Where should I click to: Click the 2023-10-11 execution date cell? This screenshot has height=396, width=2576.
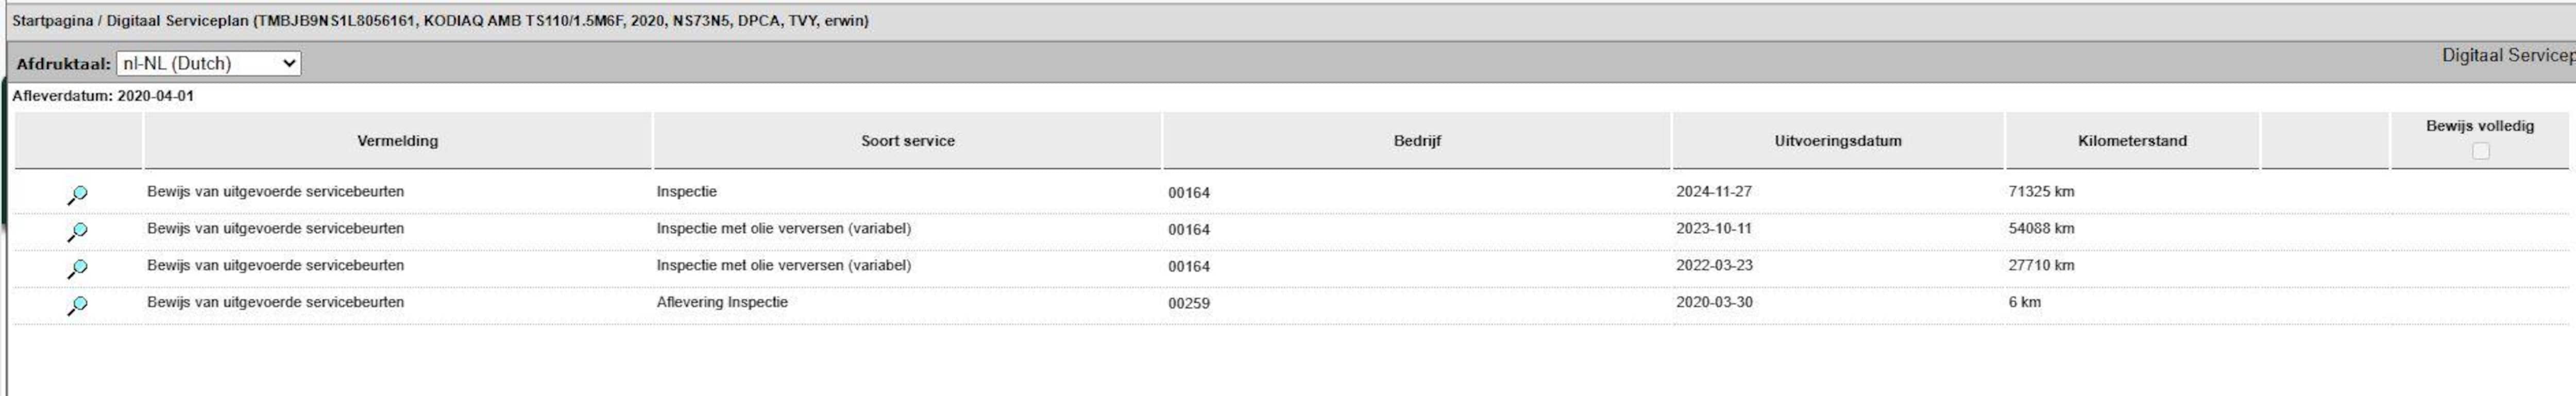click(1714, 229)
